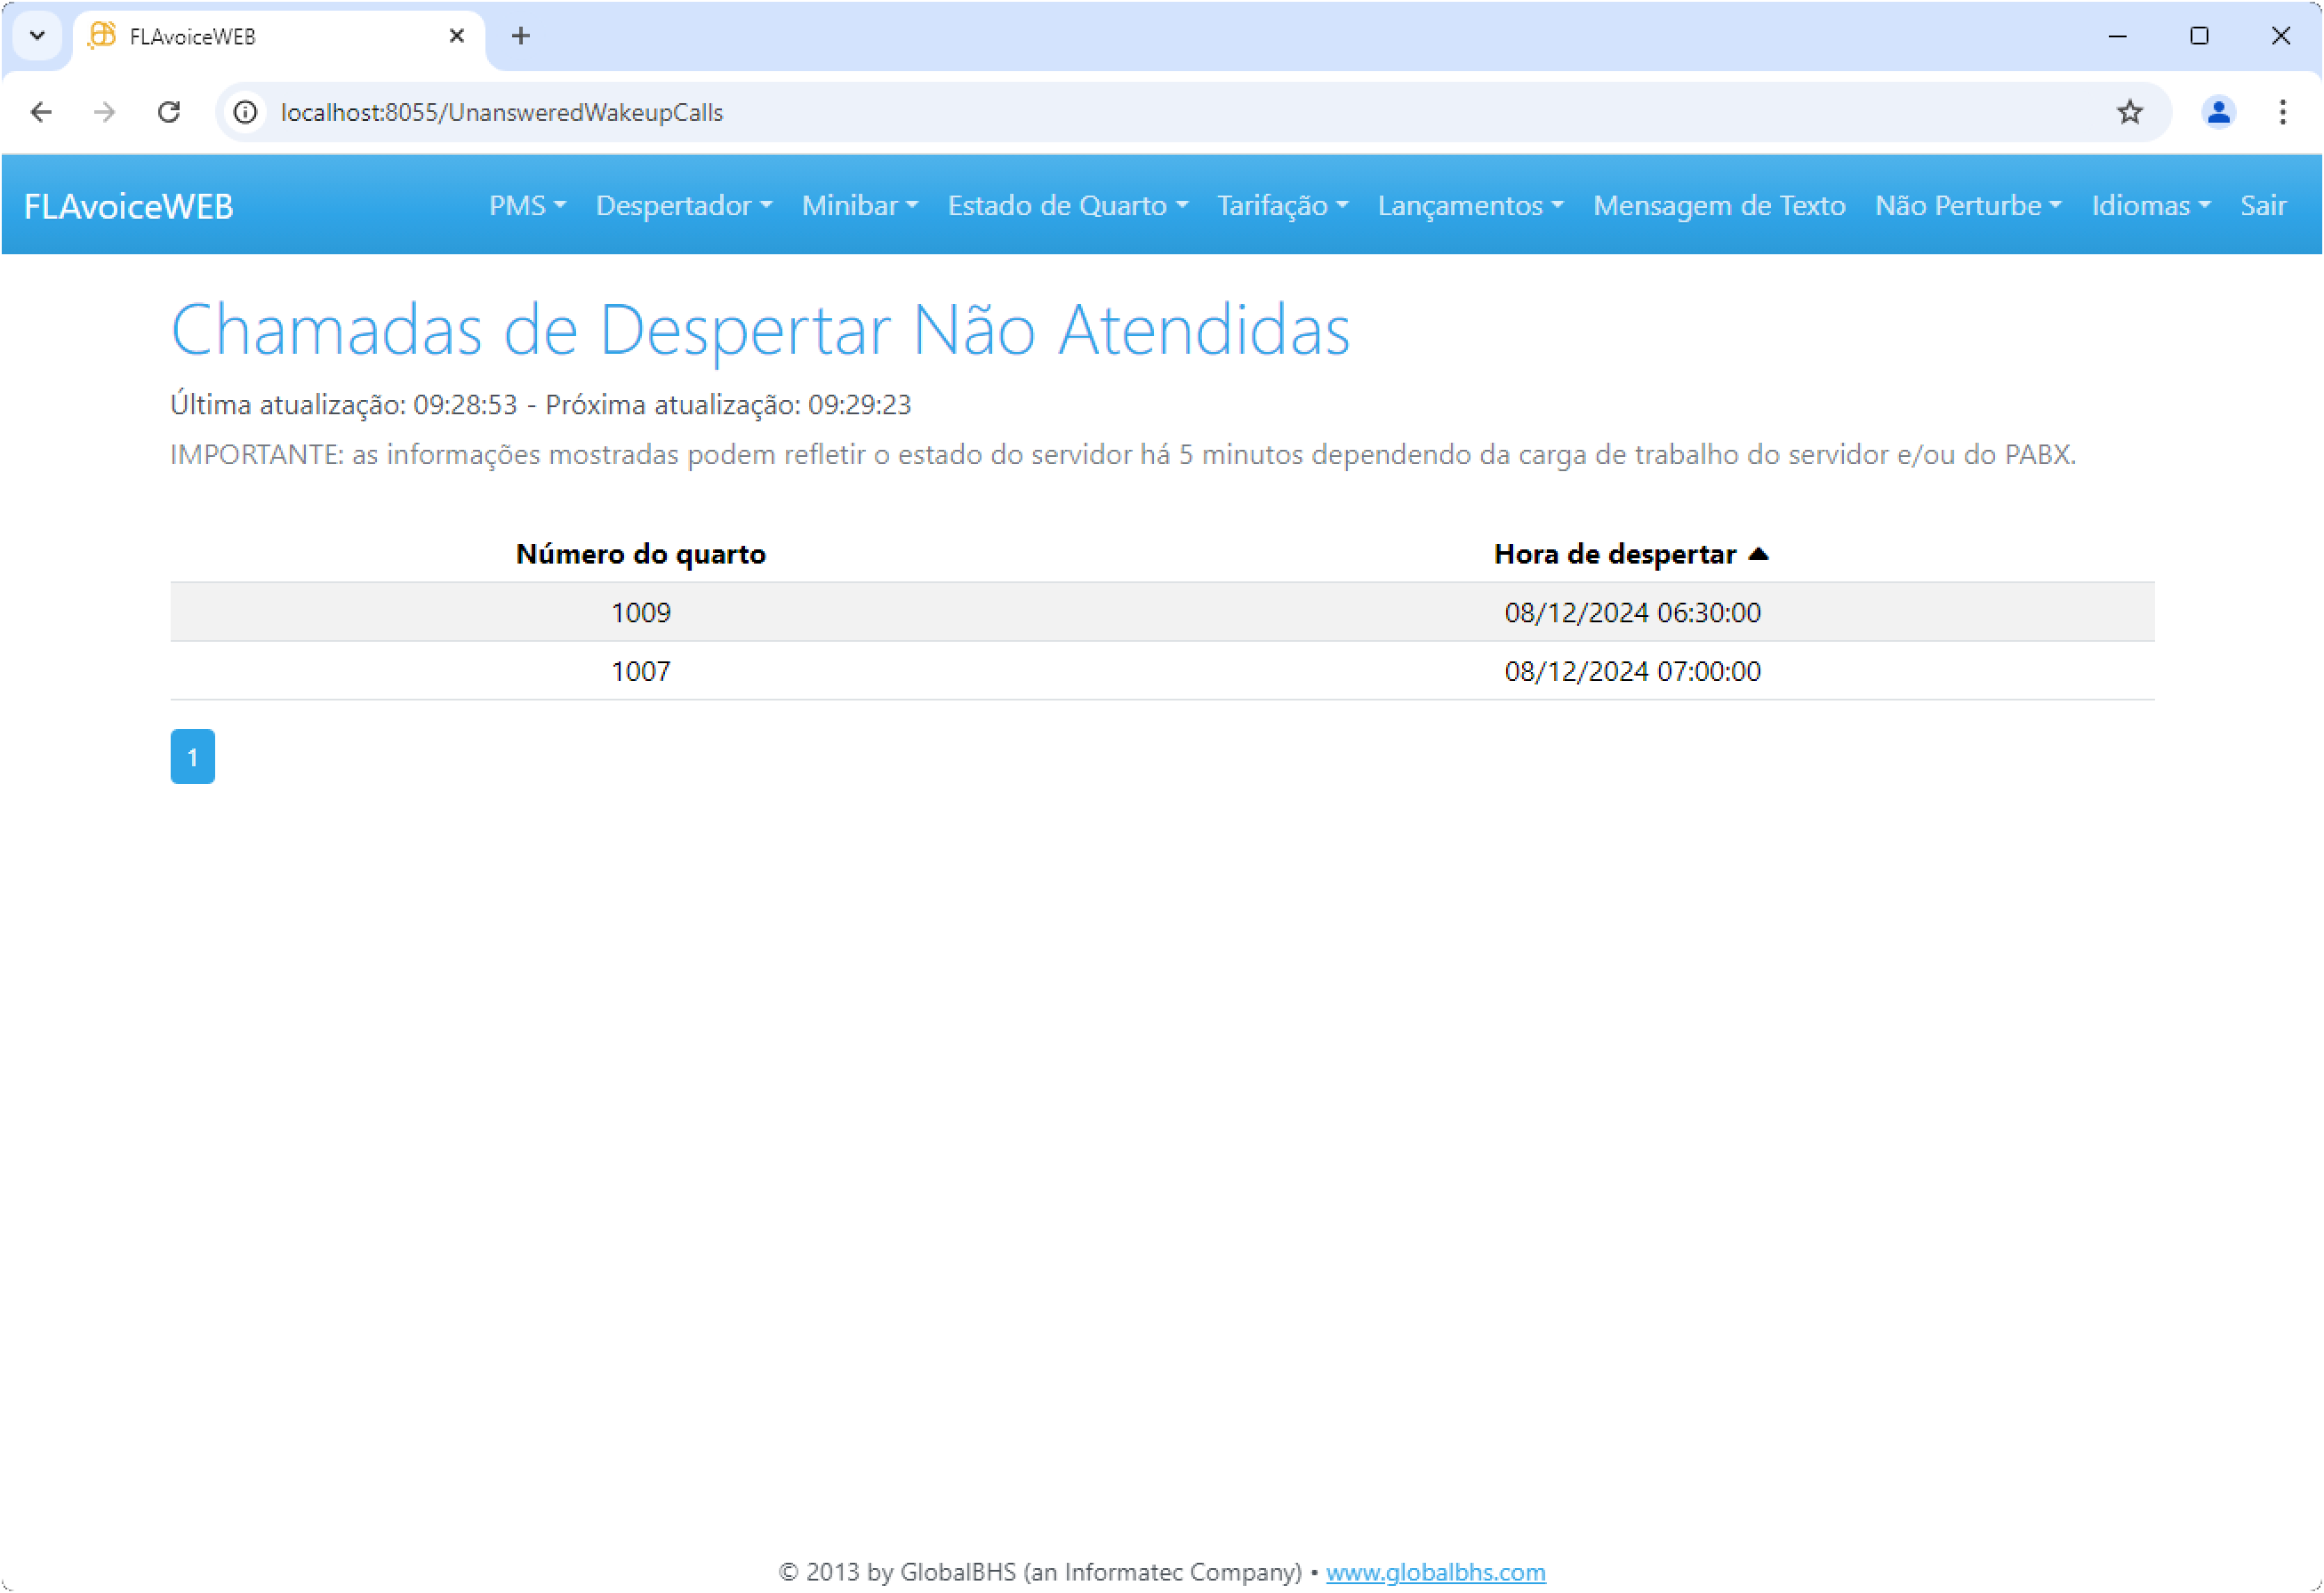
Task: Select page 1 pagination button
Action: pyautogui.click(x=193, y=756)
